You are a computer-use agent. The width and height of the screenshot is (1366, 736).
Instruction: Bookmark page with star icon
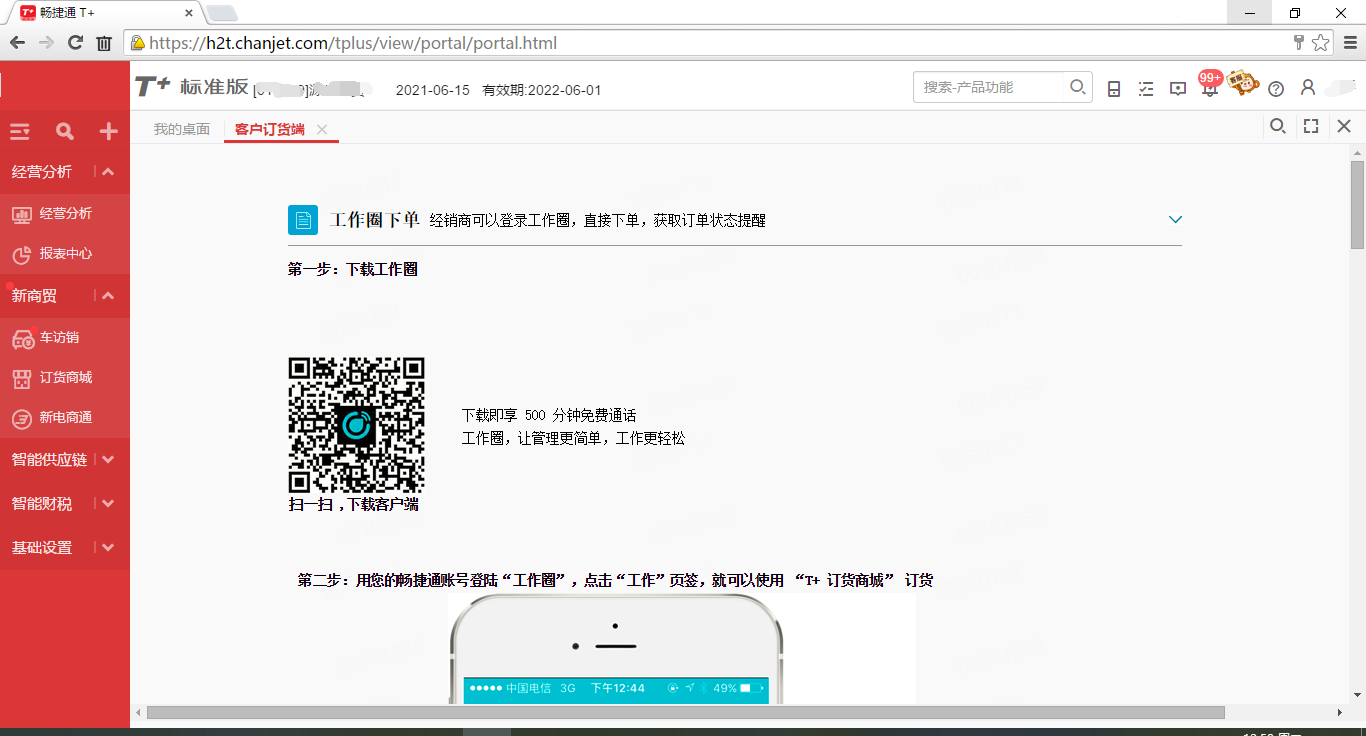click(x=1320, y=43)
